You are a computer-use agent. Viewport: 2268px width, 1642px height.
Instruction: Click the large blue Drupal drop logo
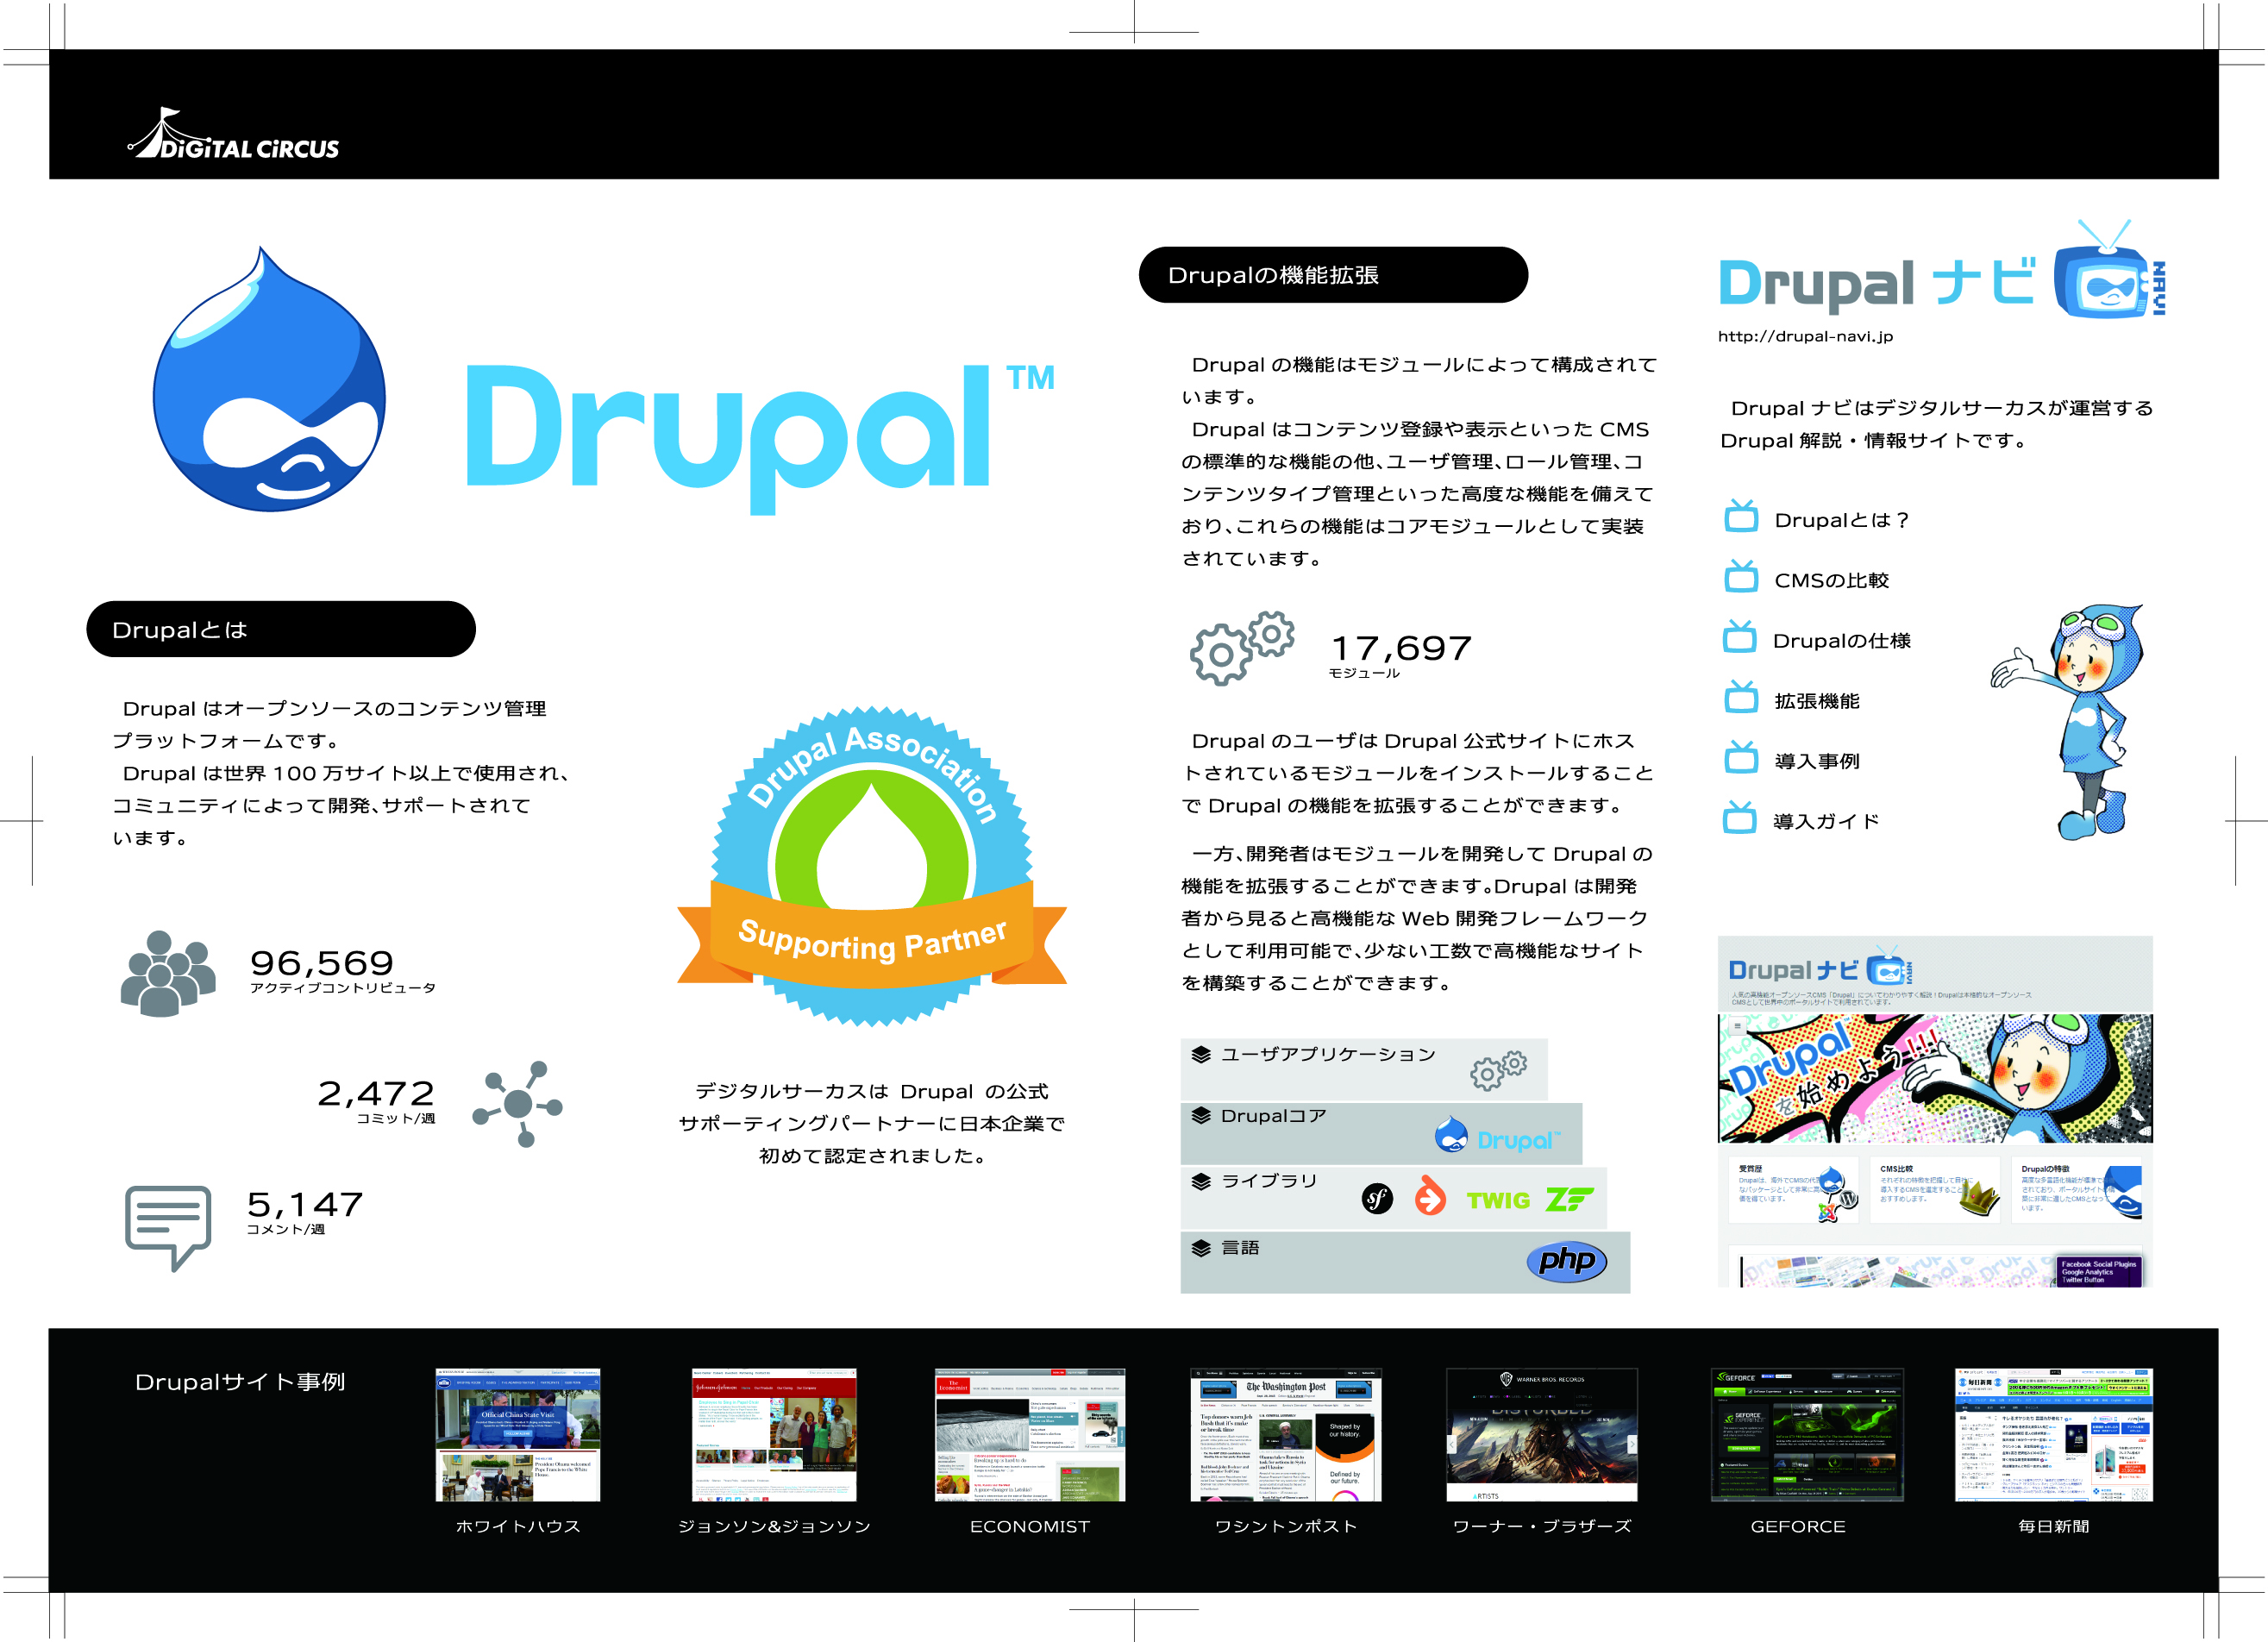pos(268,380)
